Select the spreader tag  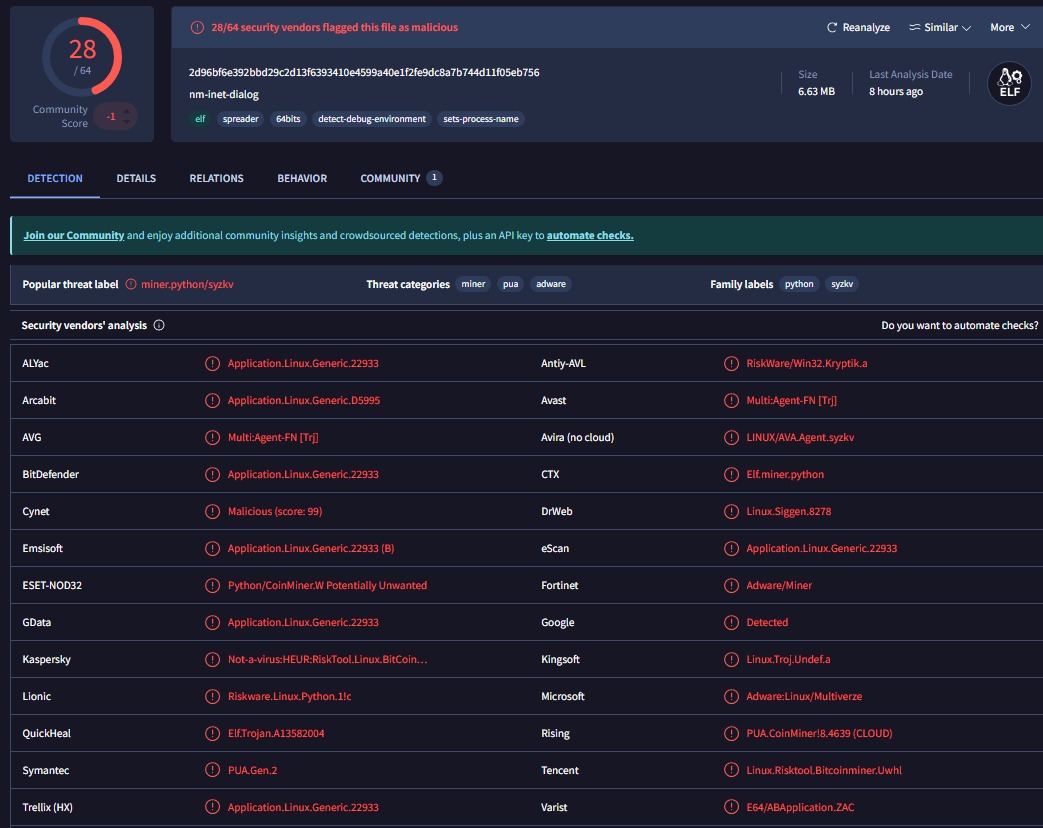(x=240, y=119)
